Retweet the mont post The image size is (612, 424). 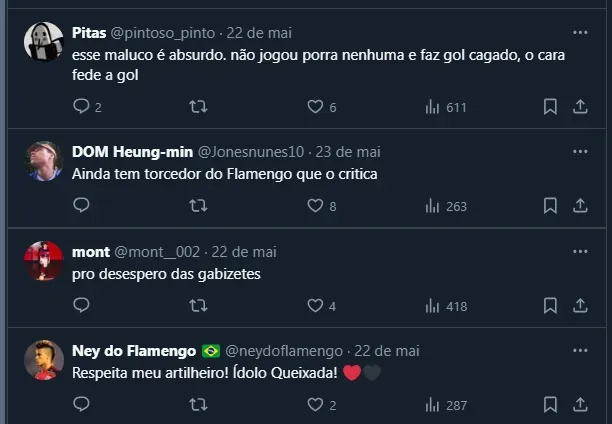198,306
